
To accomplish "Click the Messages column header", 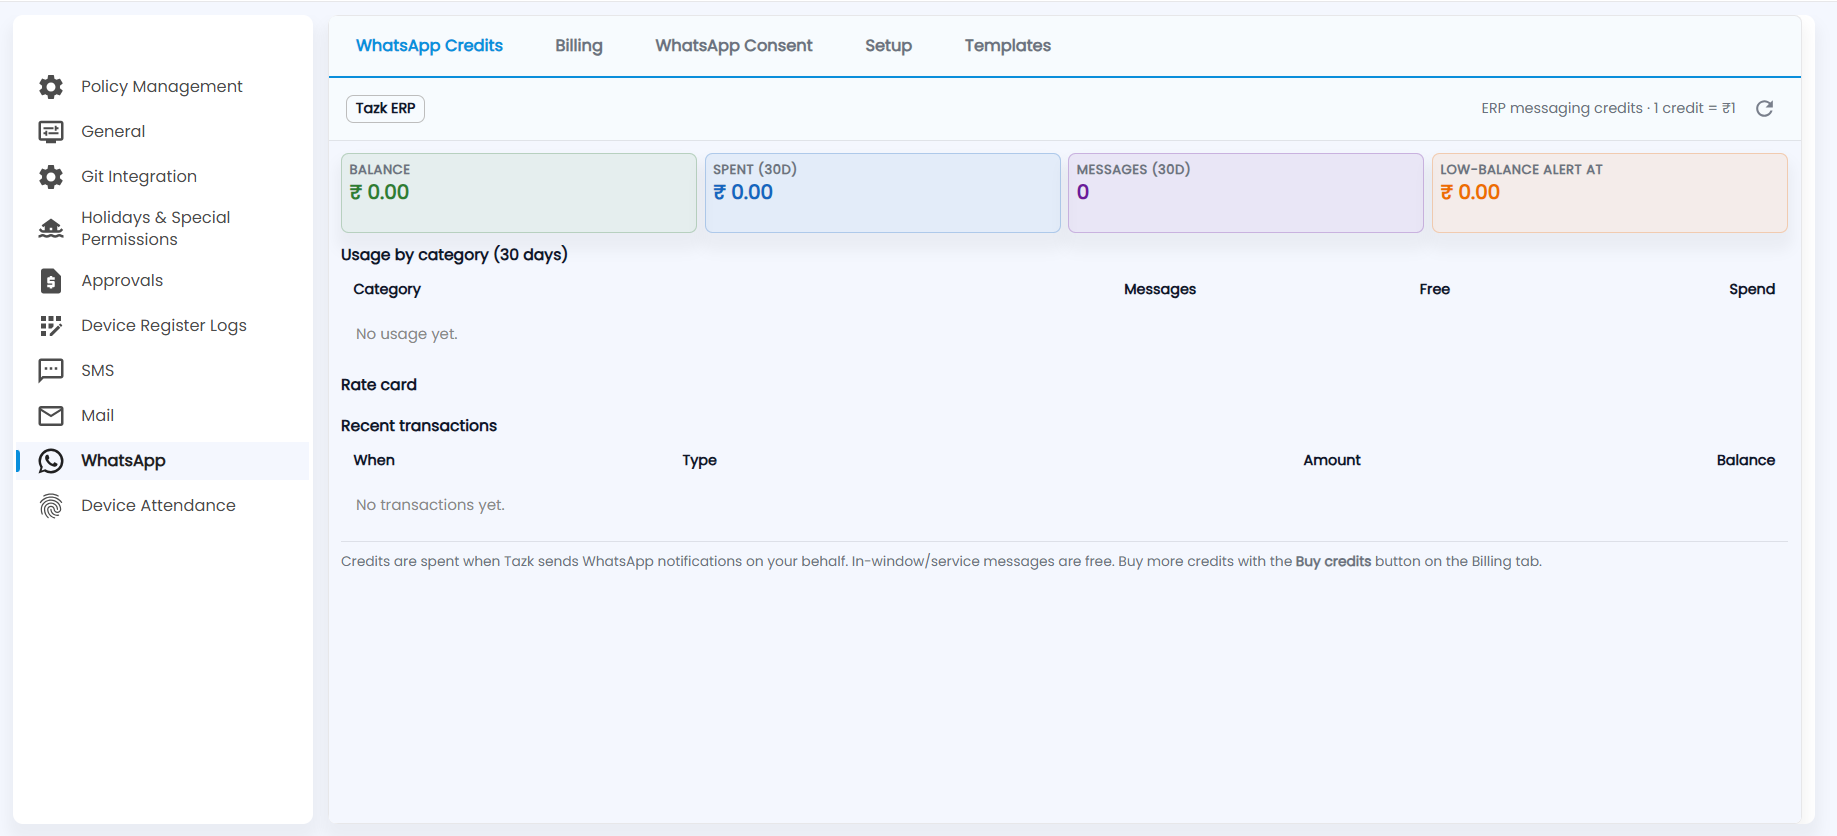I will 1160,290.
